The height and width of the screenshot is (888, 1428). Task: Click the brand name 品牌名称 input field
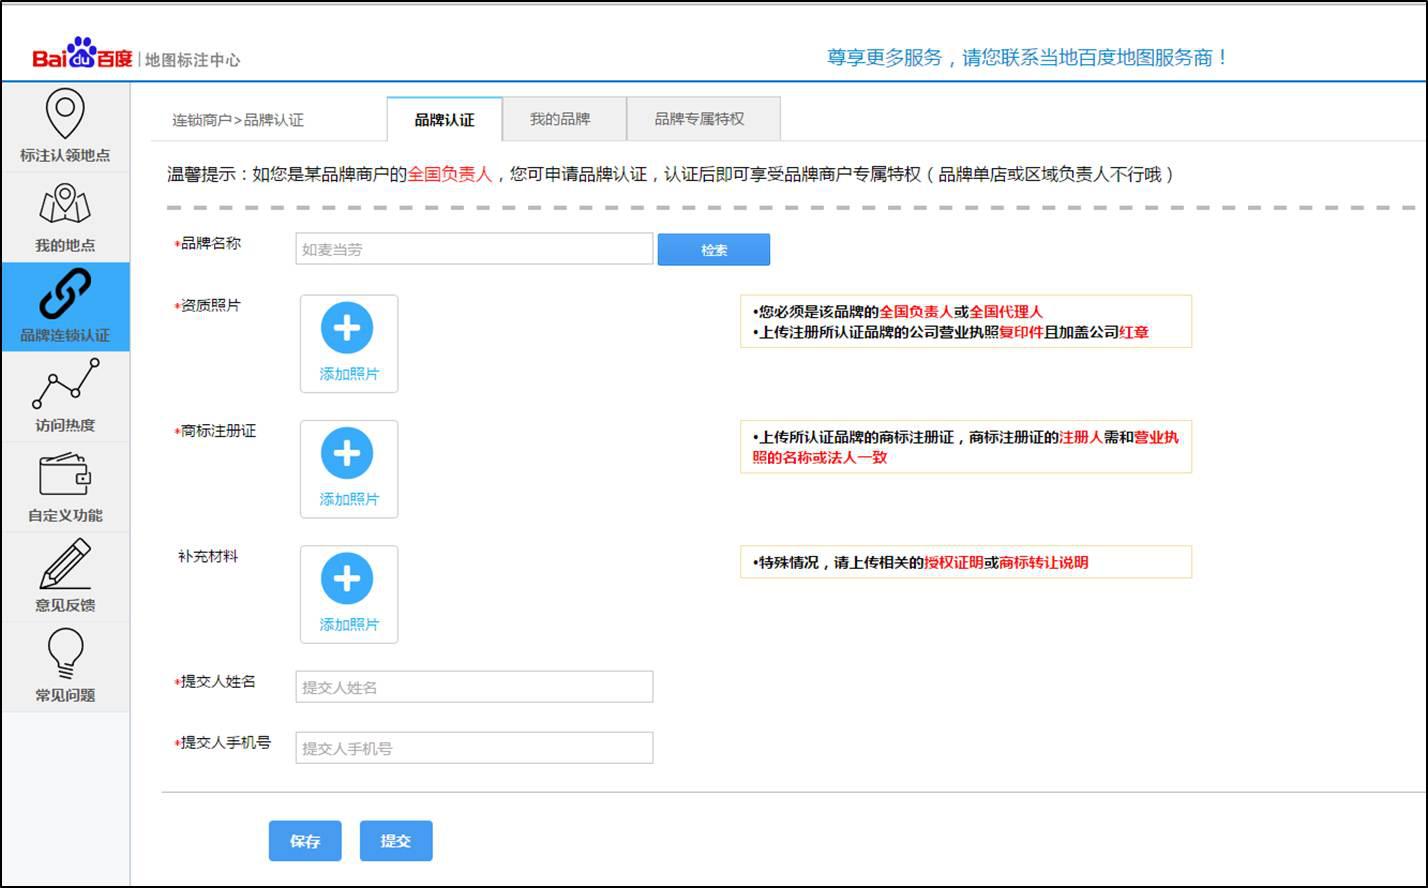pos(472,248)
